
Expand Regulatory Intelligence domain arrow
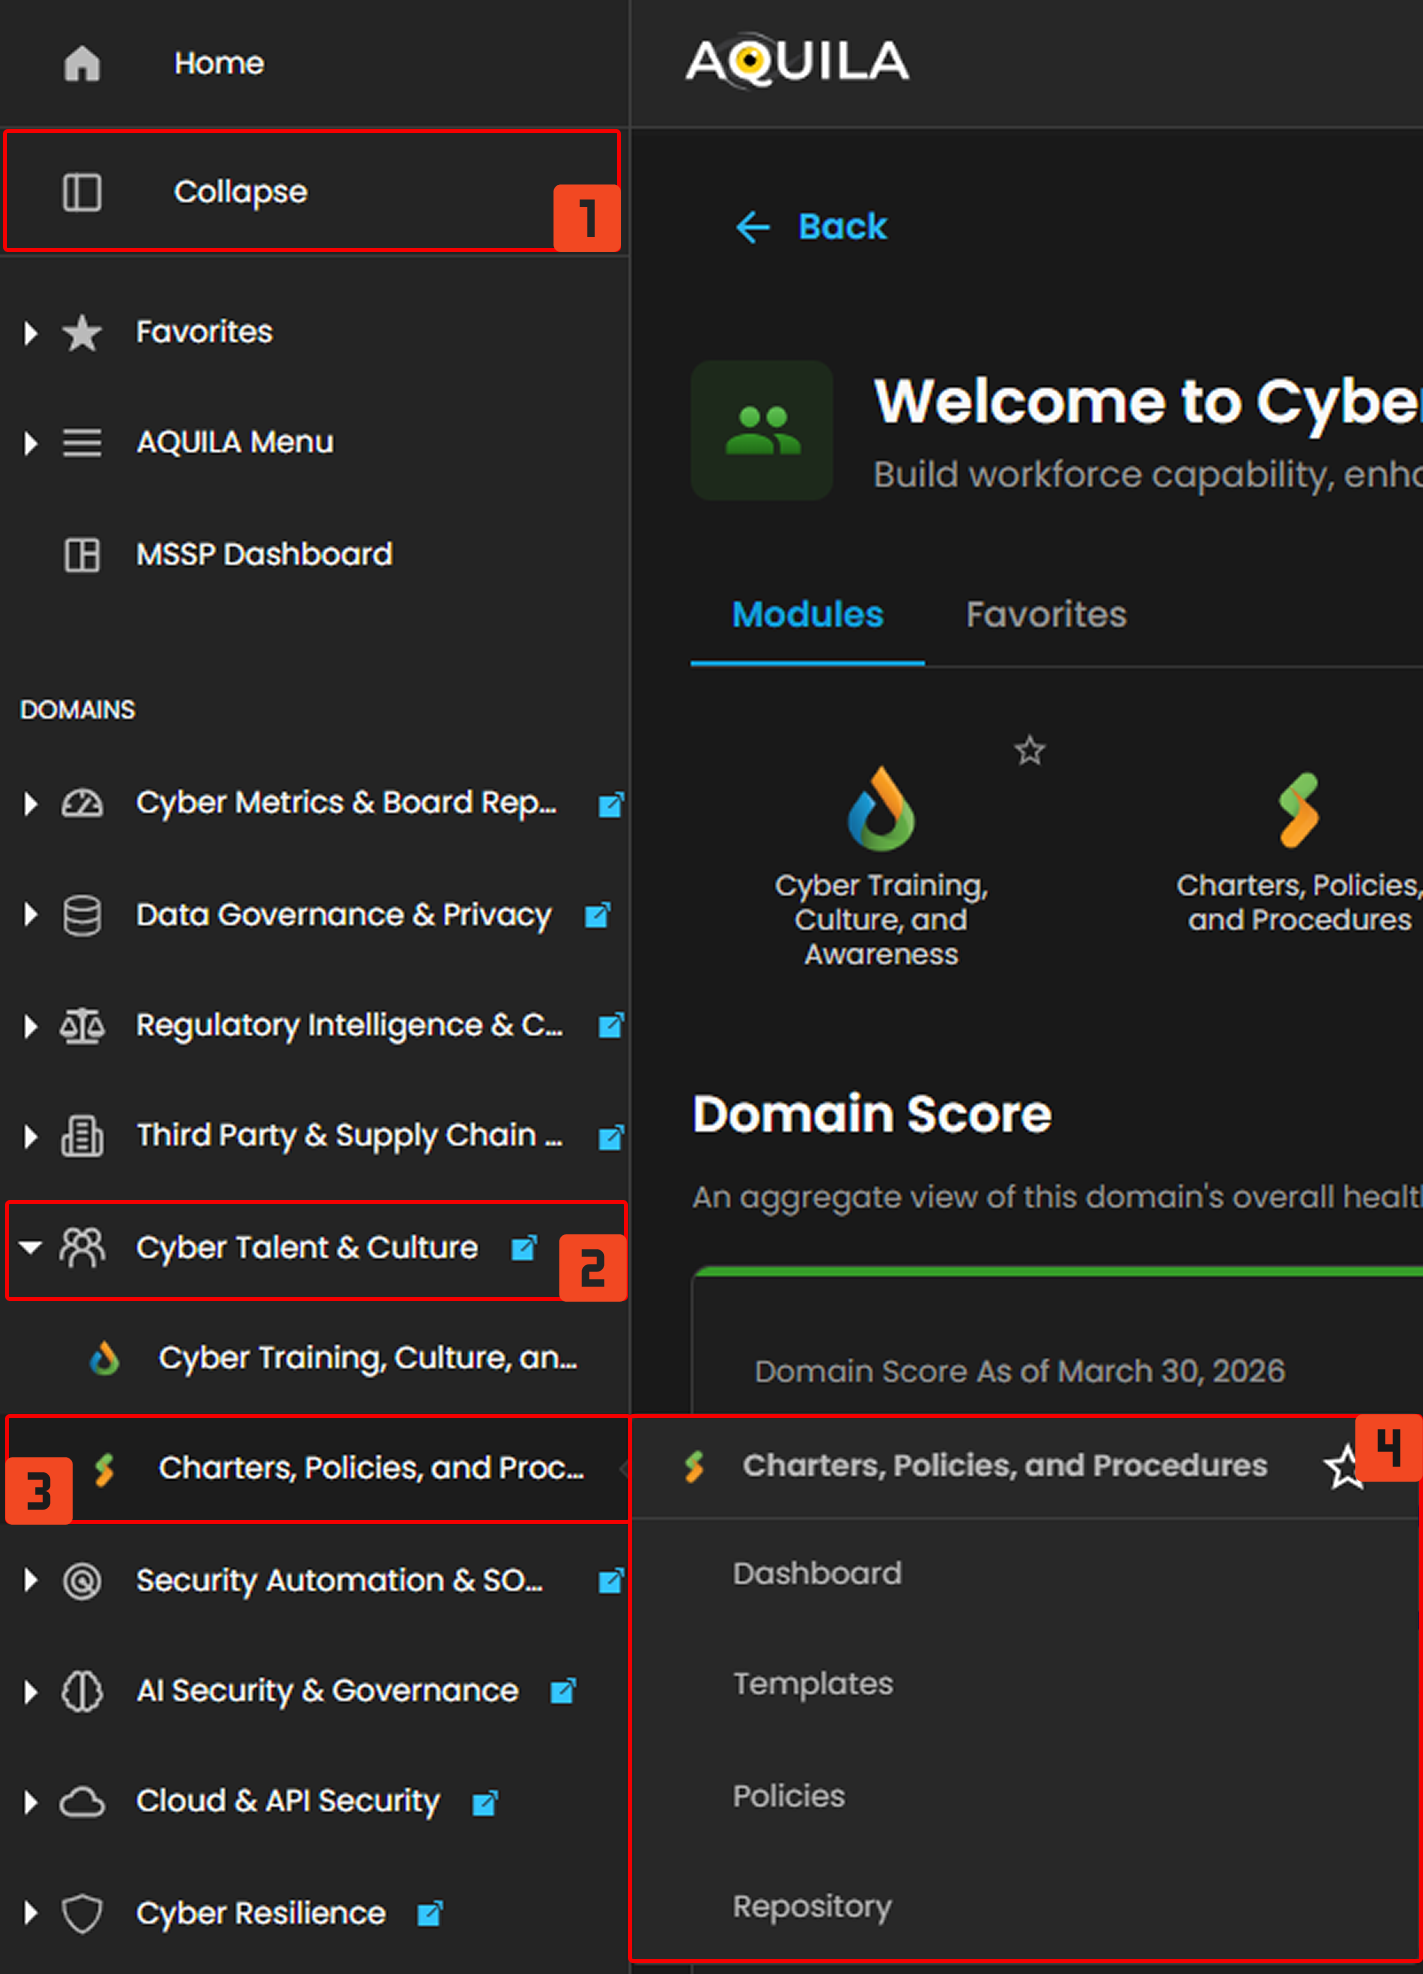[x=31, y=1026]
